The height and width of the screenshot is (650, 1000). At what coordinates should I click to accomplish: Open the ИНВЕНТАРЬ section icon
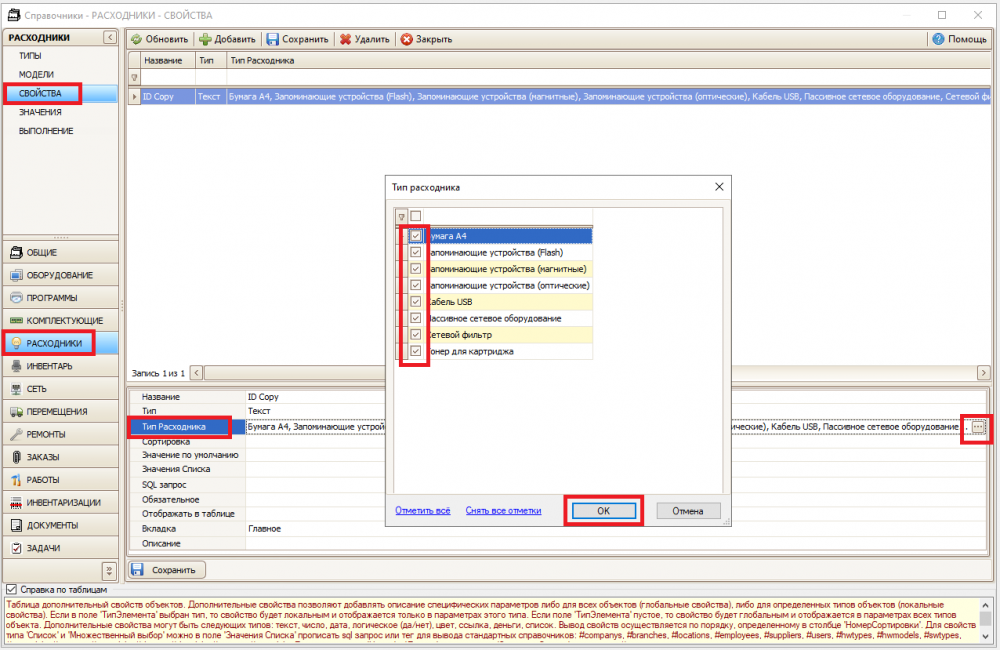tap(17, 366)
